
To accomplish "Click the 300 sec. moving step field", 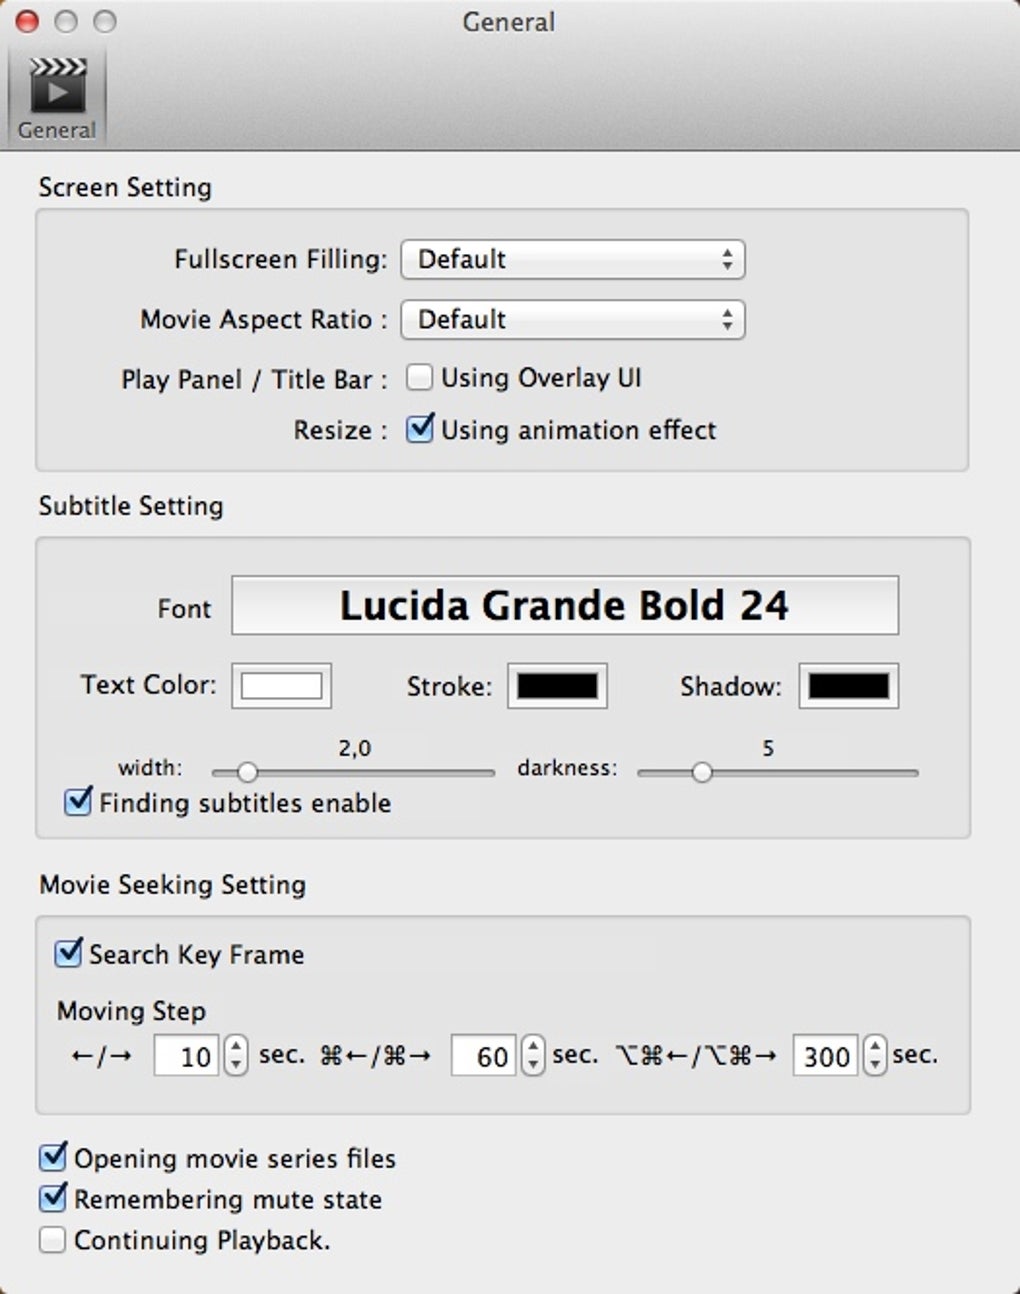I will click(824, 1056).
